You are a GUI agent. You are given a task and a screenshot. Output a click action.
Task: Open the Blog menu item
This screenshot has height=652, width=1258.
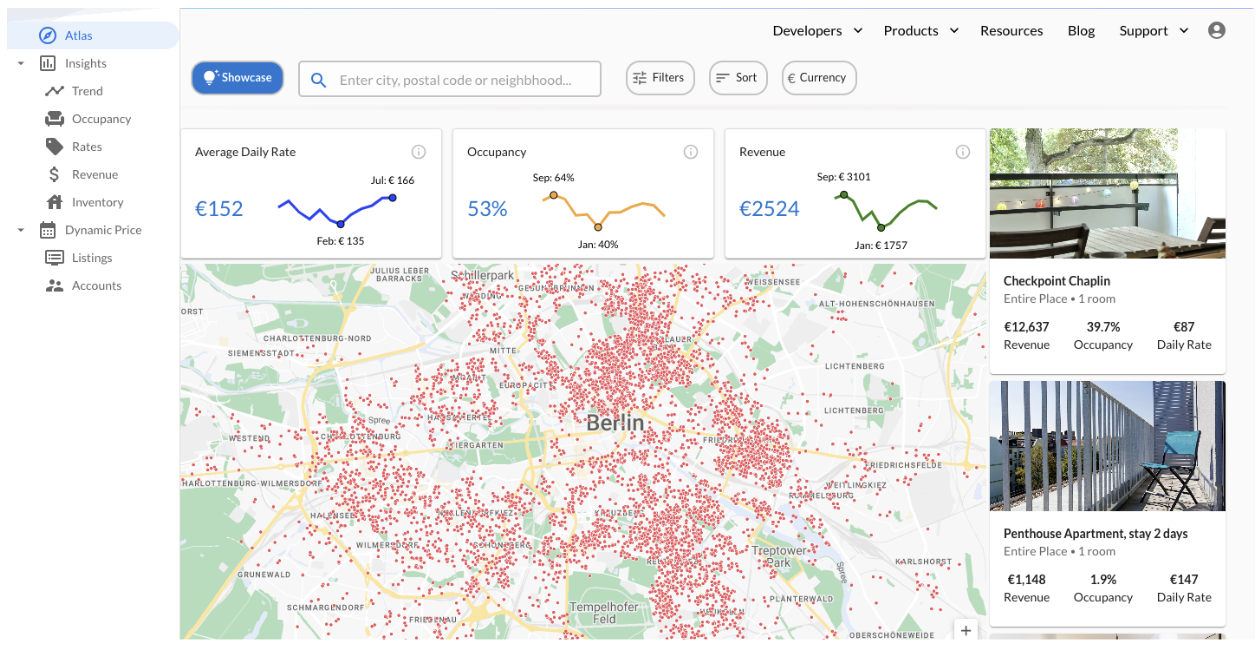tap(1081, 31)
